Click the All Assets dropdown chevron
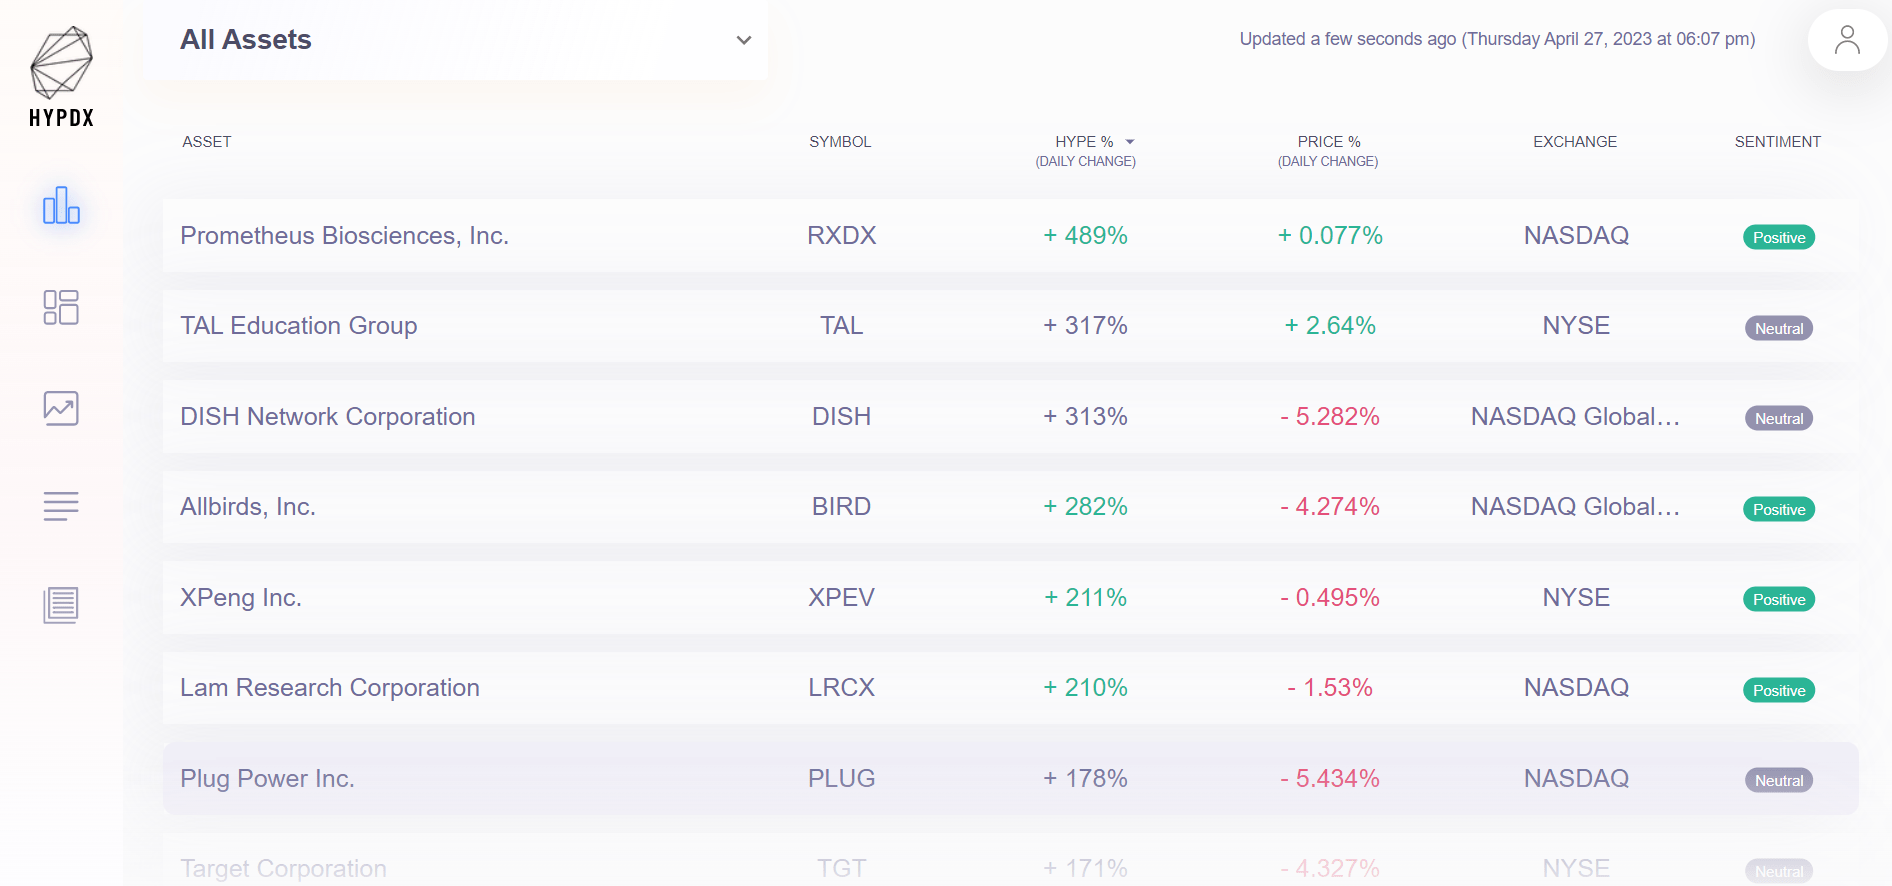The height and width of the screenshot is (886, 1892). coord(743,40)
